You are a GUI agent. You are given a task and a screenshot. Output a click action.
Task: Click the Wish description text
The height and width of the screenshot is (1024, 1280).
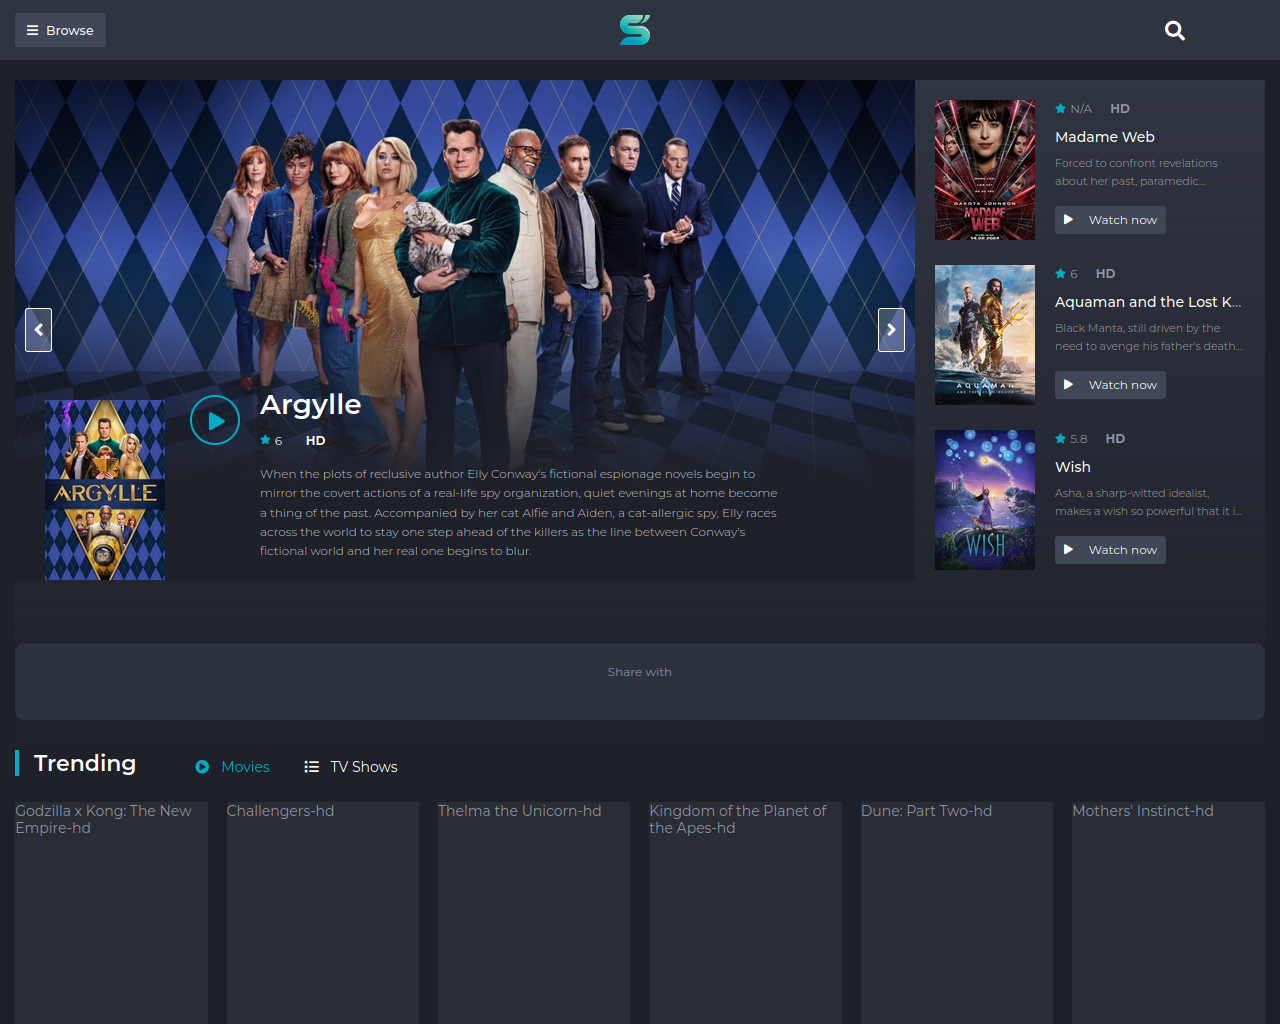1148,502
